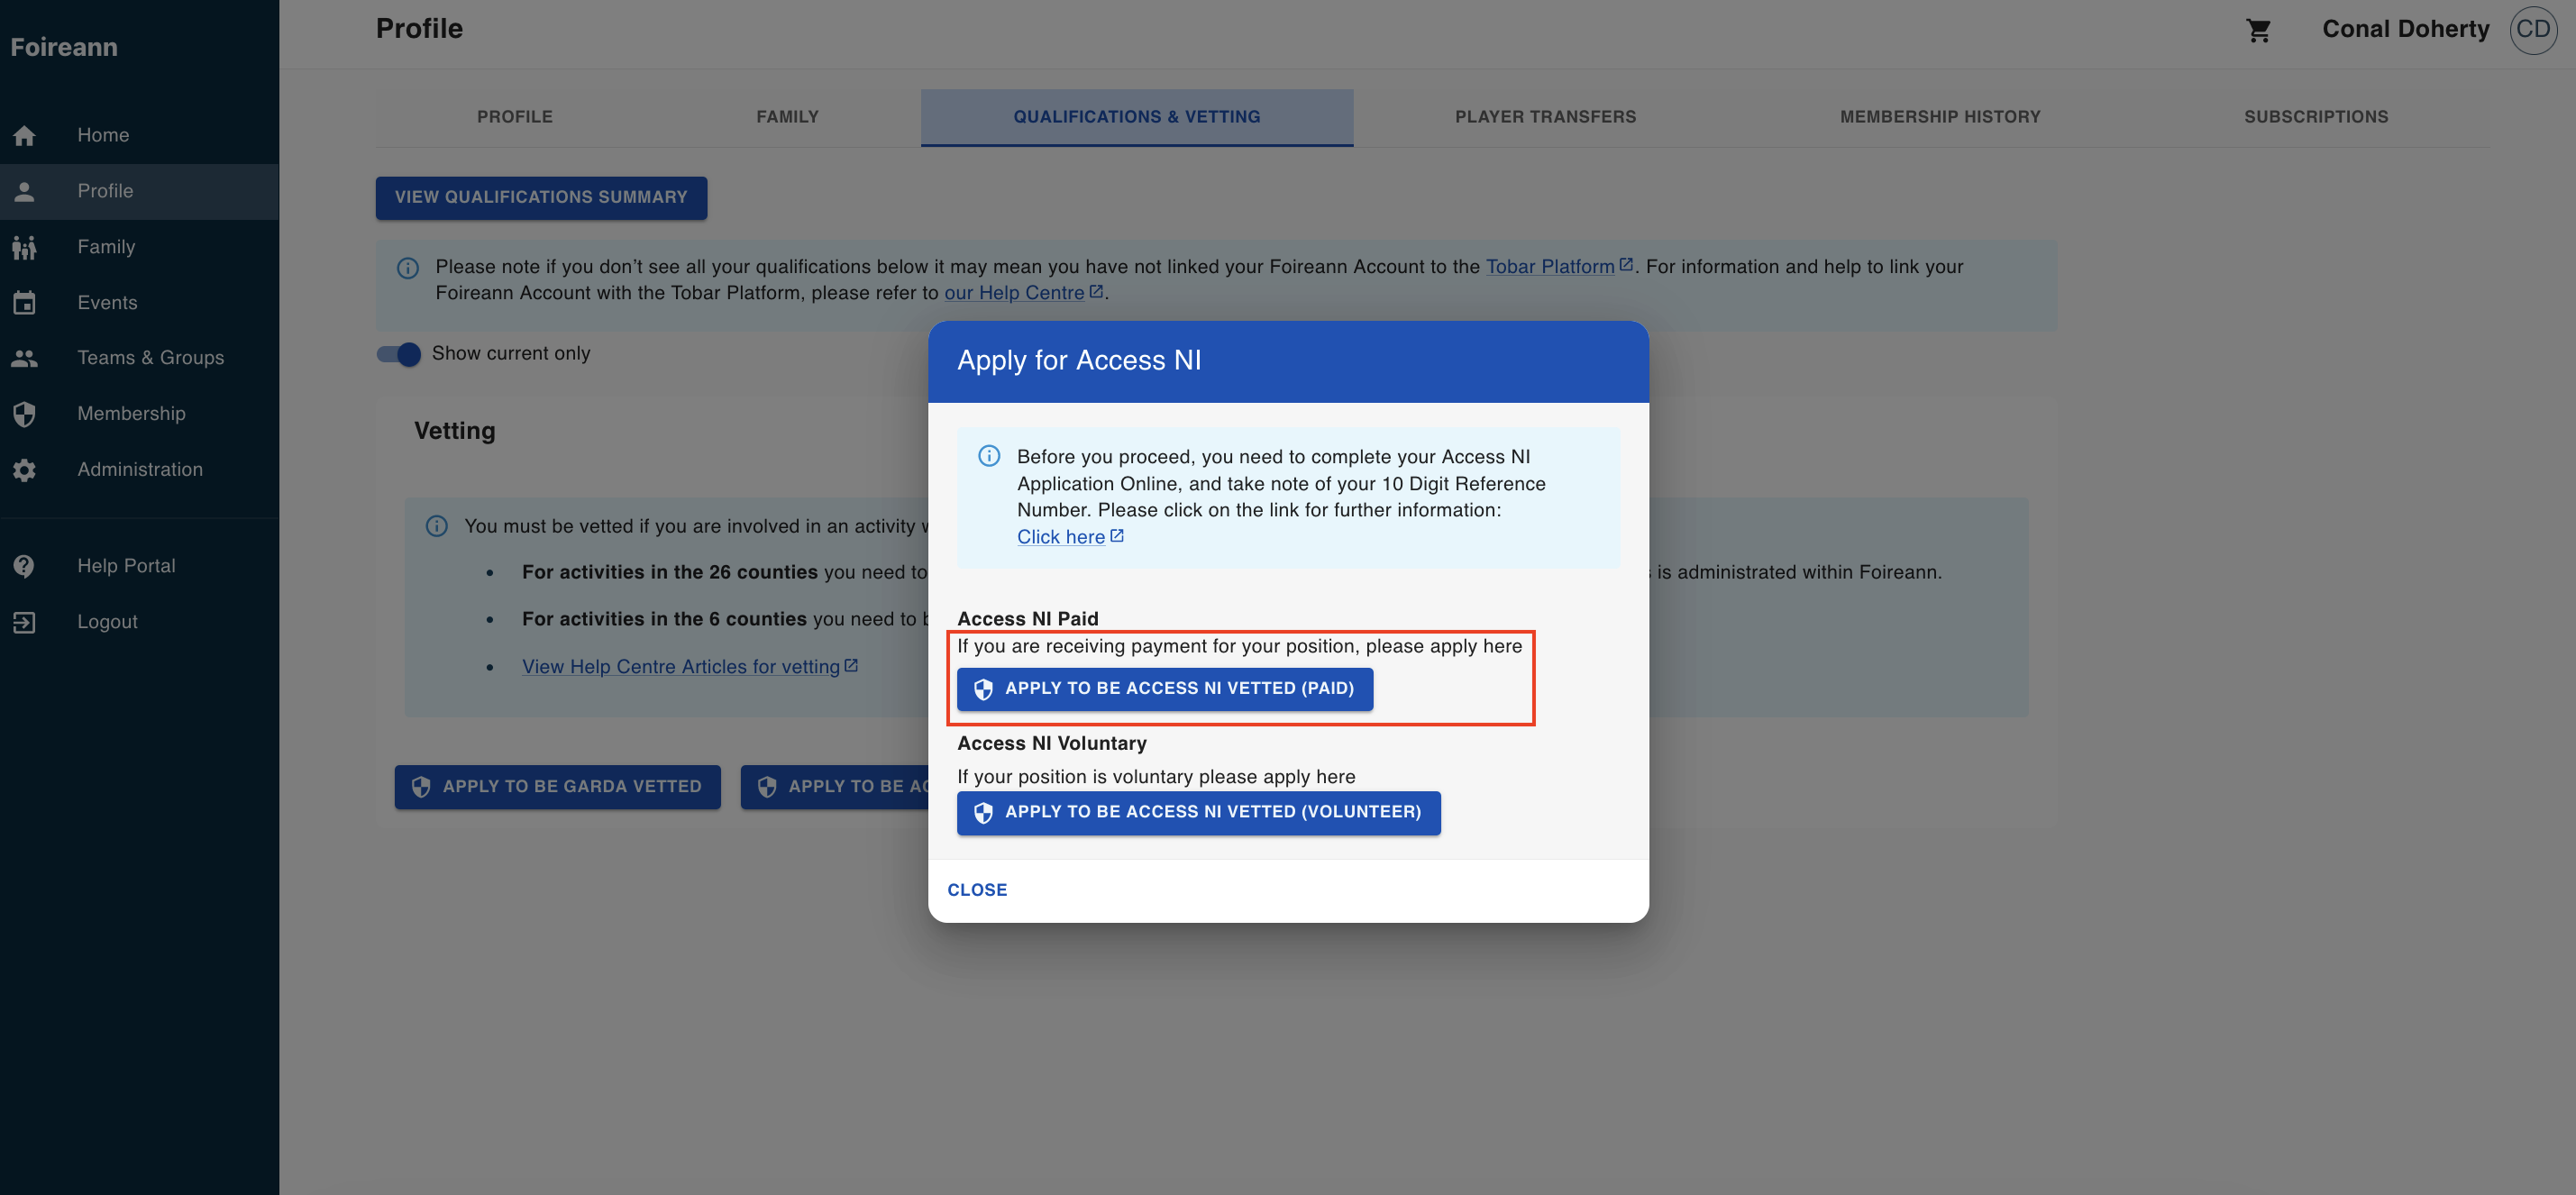The height and width of the screenshot is (1195, 2576).
Task: Click external-link icon beside Click here
Action: tap(1117, 536)
